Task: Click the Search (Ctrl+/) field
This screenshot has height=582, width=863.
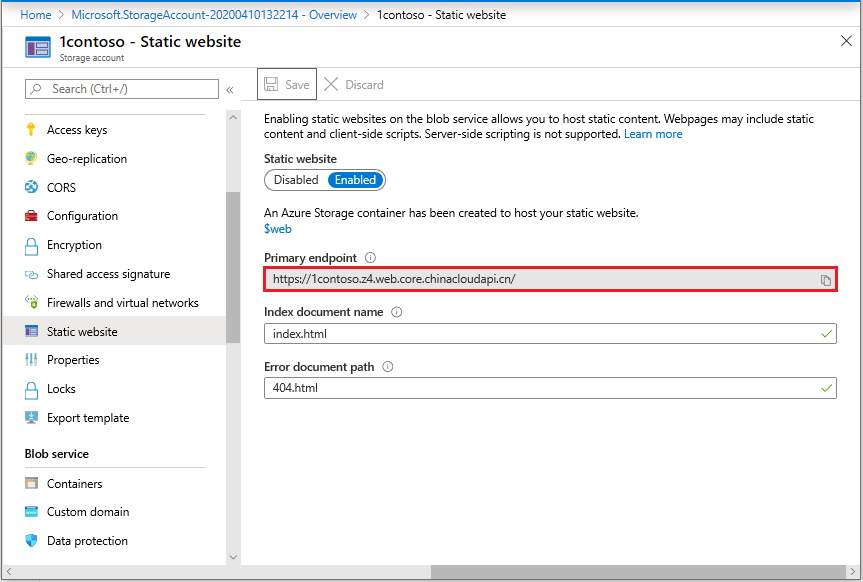Action: [121, 89]
